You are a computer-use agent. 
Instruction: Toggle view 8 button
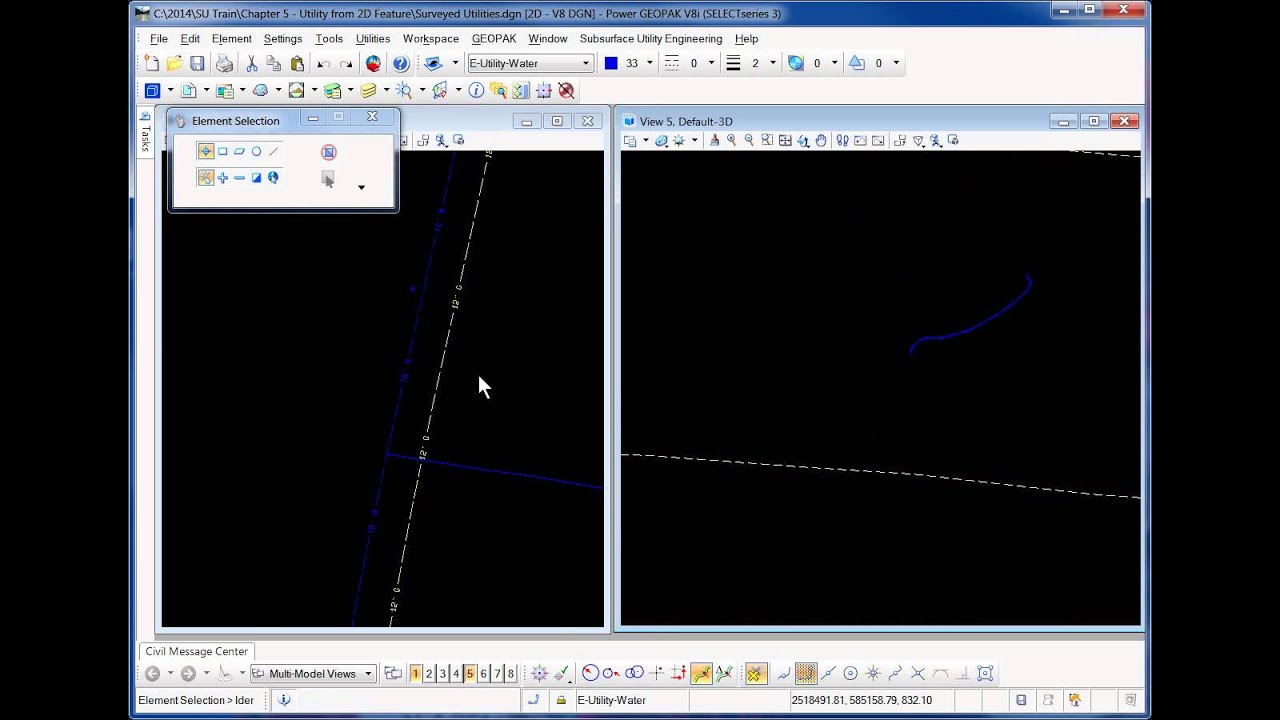tap(510, 674)
